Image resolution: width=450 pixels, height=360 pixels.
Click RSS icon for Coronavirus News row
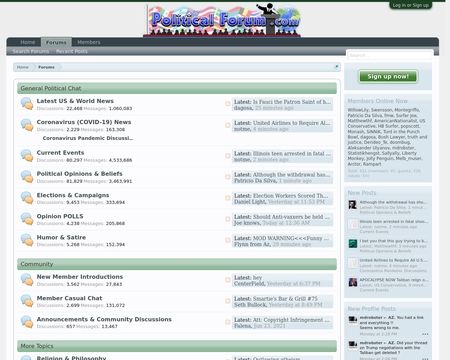coord(228,125)
